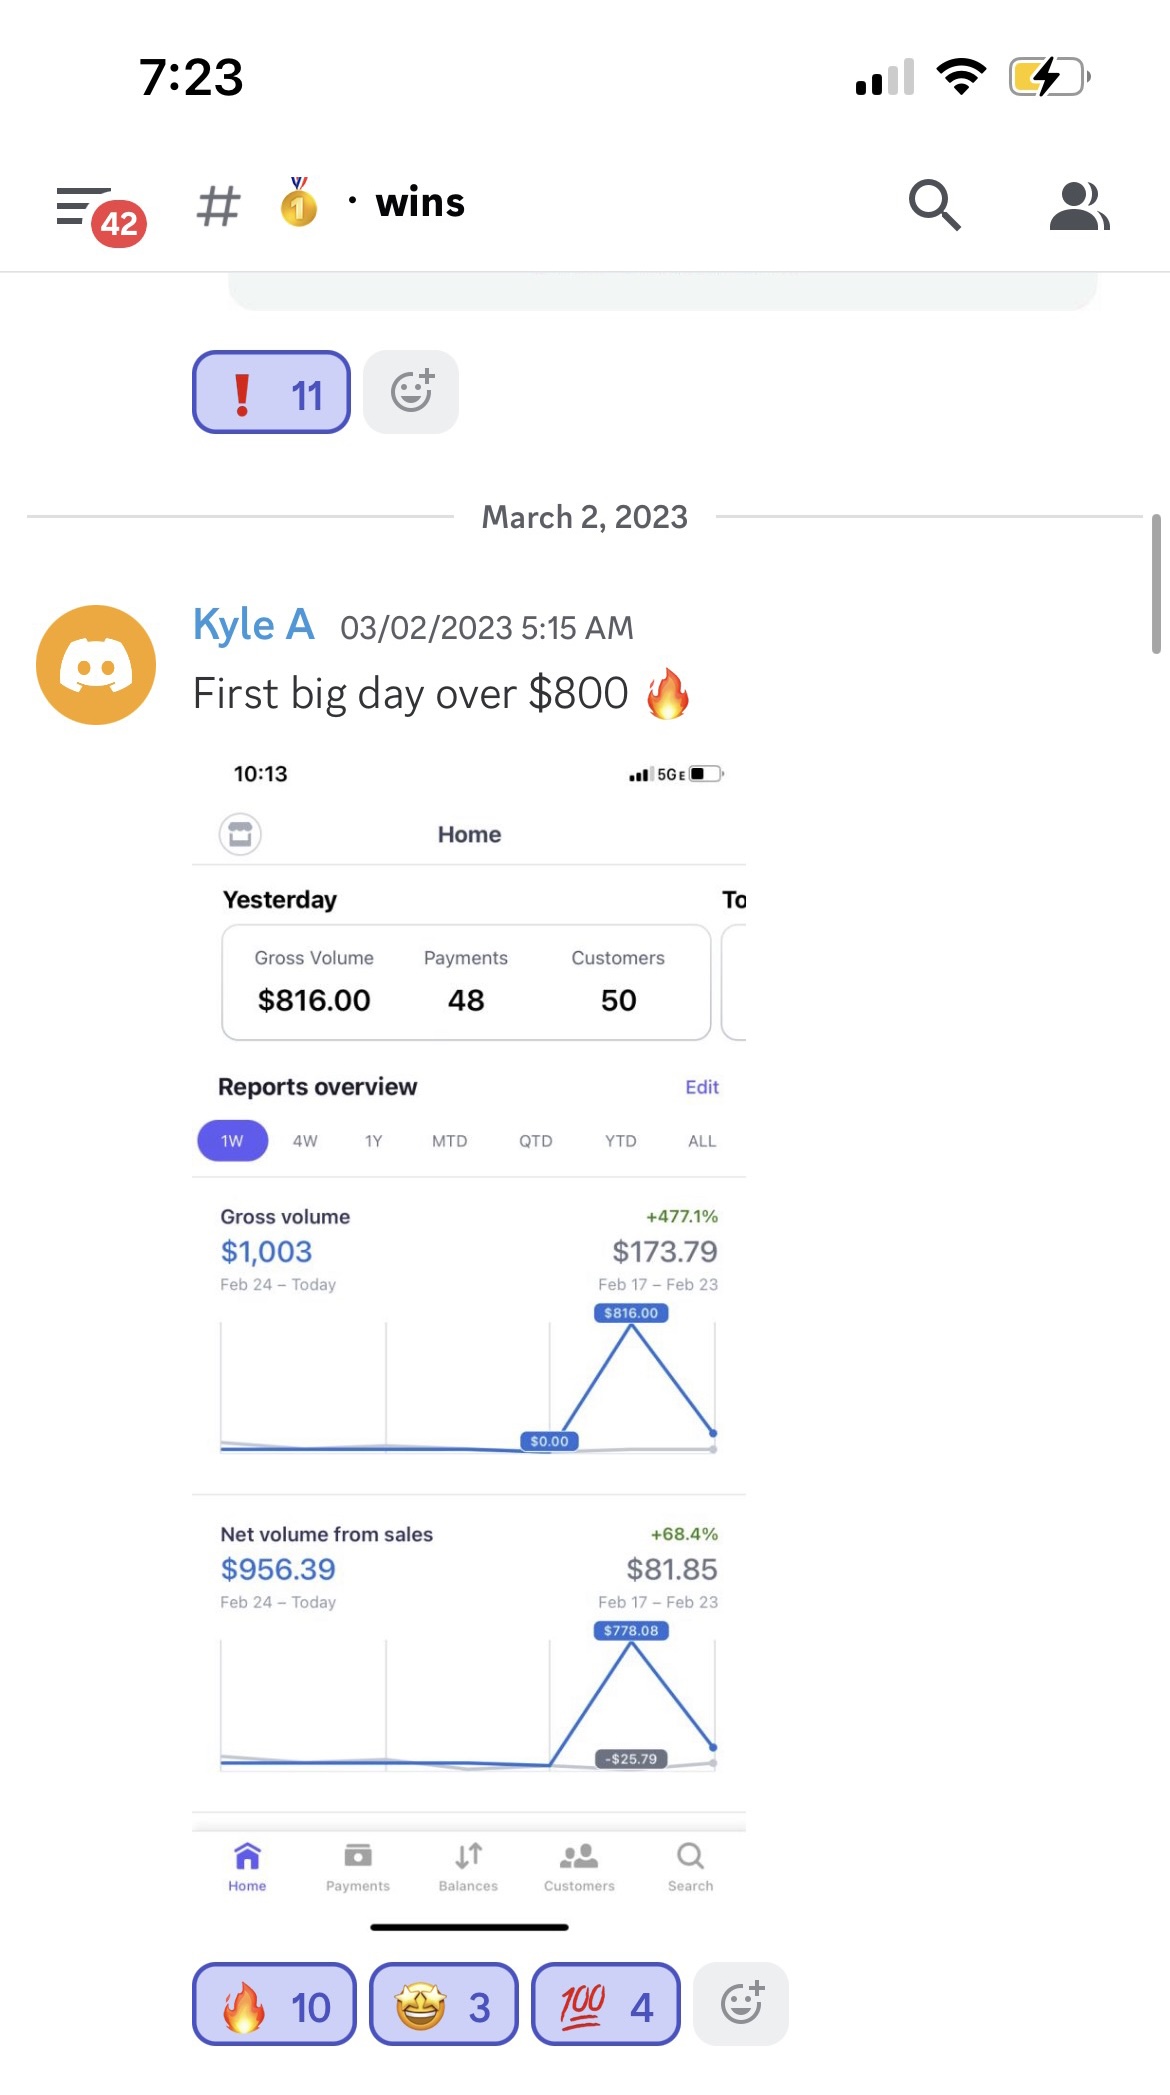Toggle the exclamation mark reaction
The height and width of the screenshot is (2095, 1170).
[270, 391]
